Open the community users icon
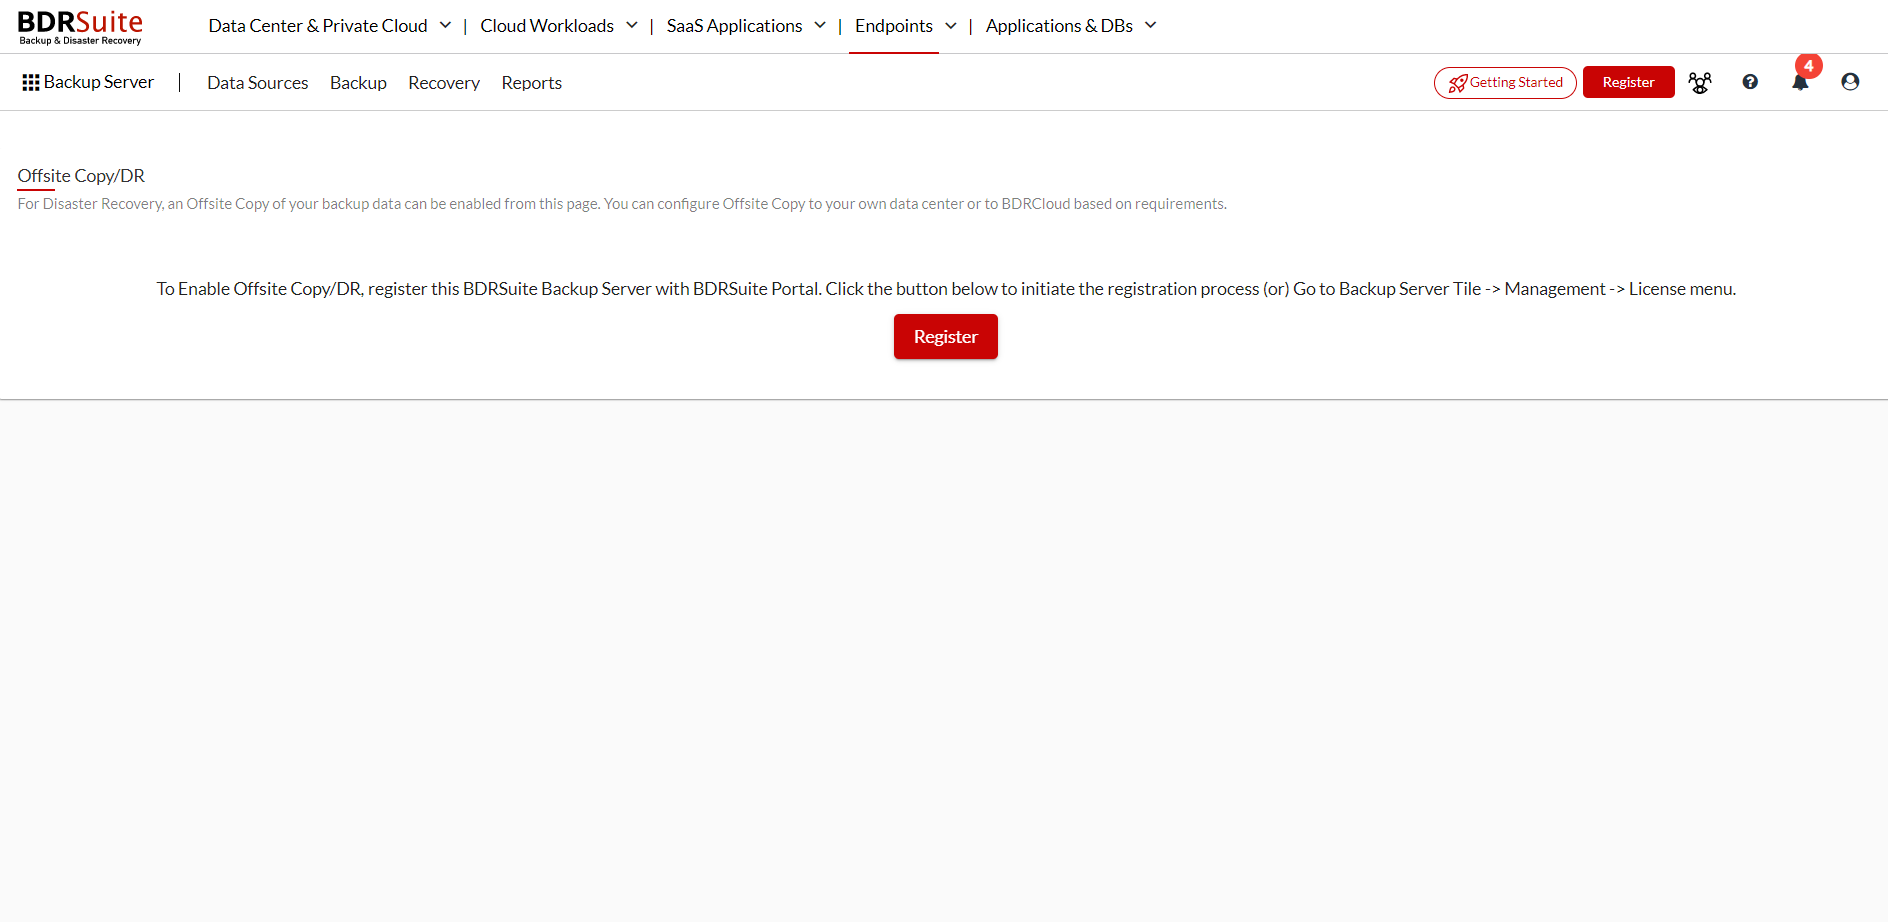 coord(1700,83)
